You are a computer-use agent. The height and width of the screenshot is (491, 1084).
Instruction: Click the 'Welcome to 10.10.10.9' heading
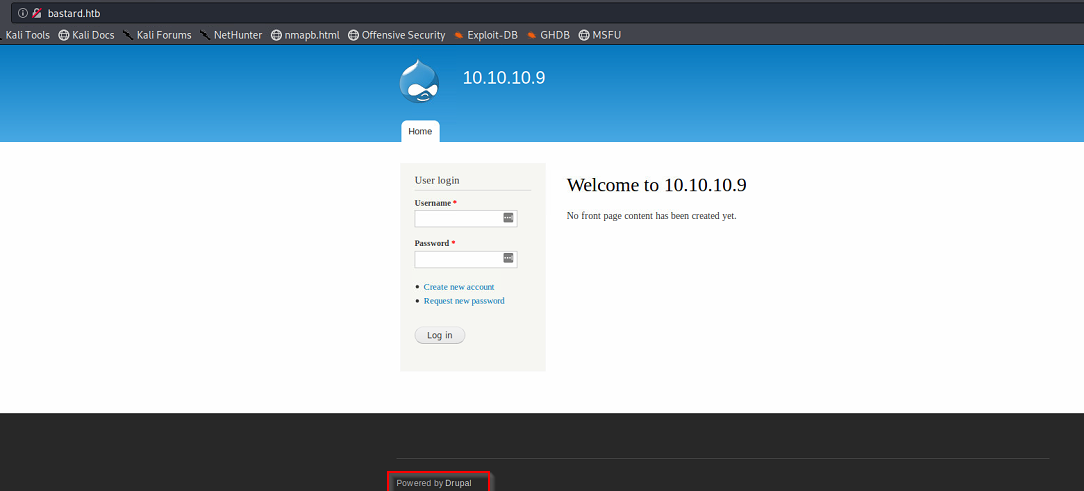click(x=657, y=185)
